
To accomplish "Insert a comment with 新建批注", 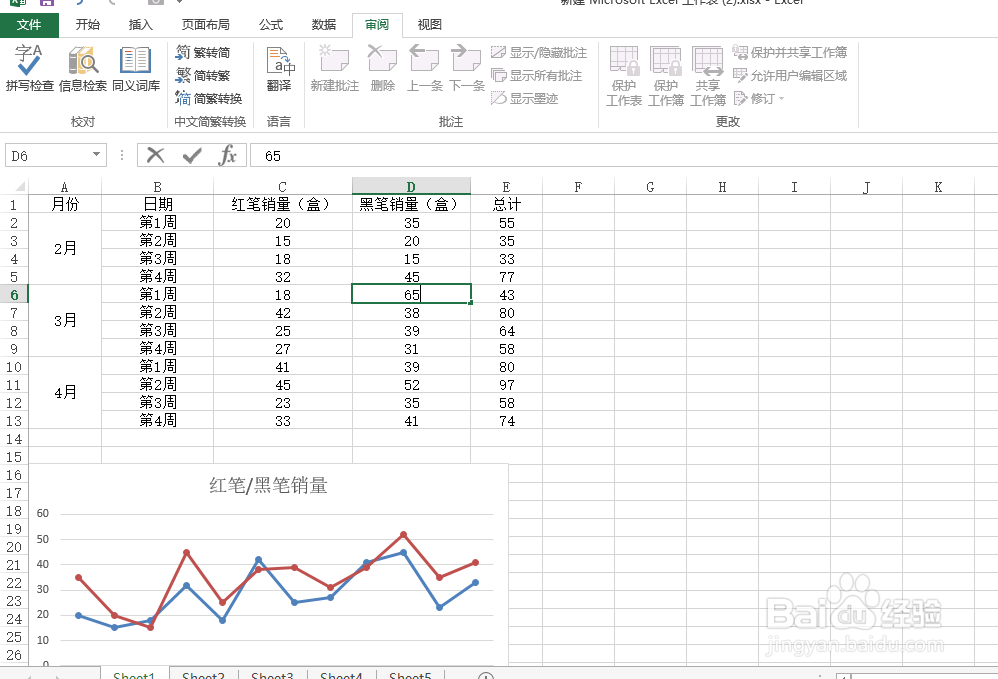I will (334, 72).
